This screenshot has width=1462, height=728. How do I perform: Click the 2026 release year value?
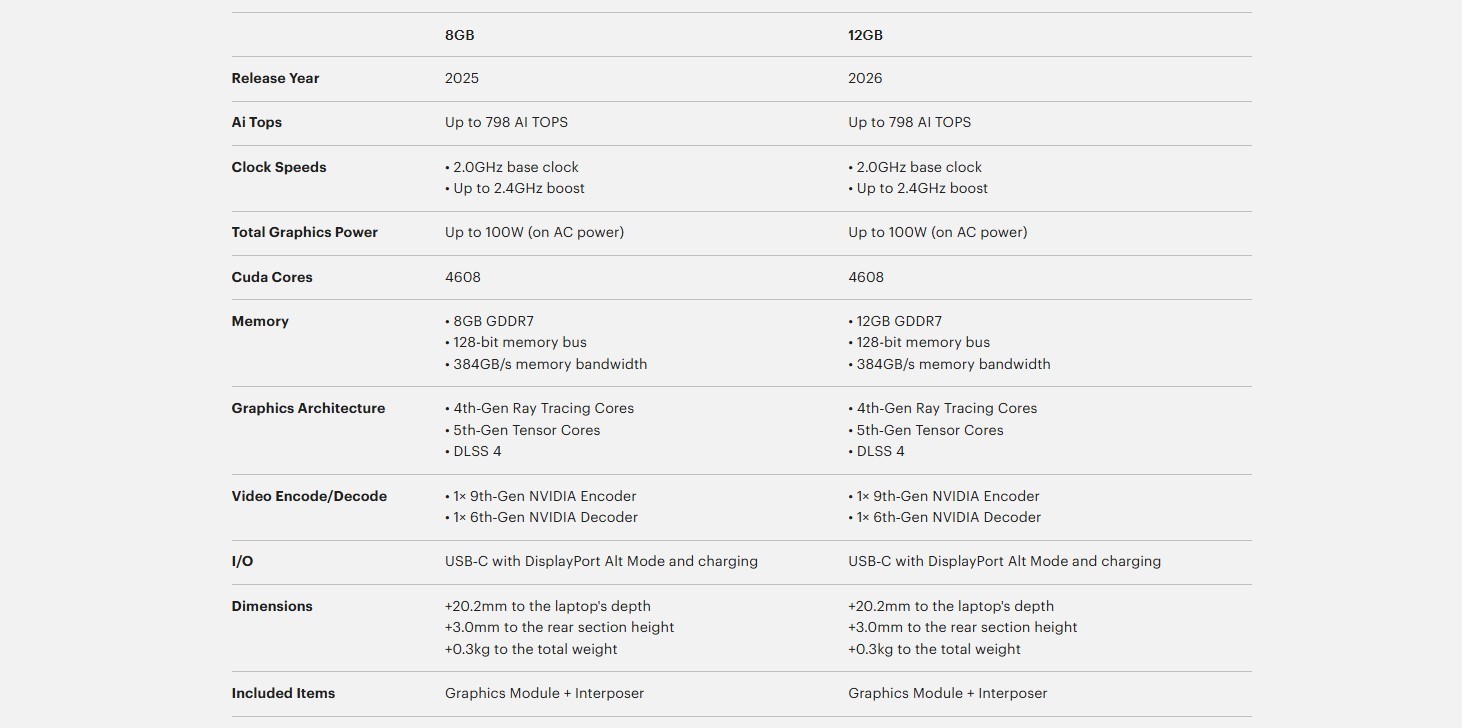click(865, 78)
